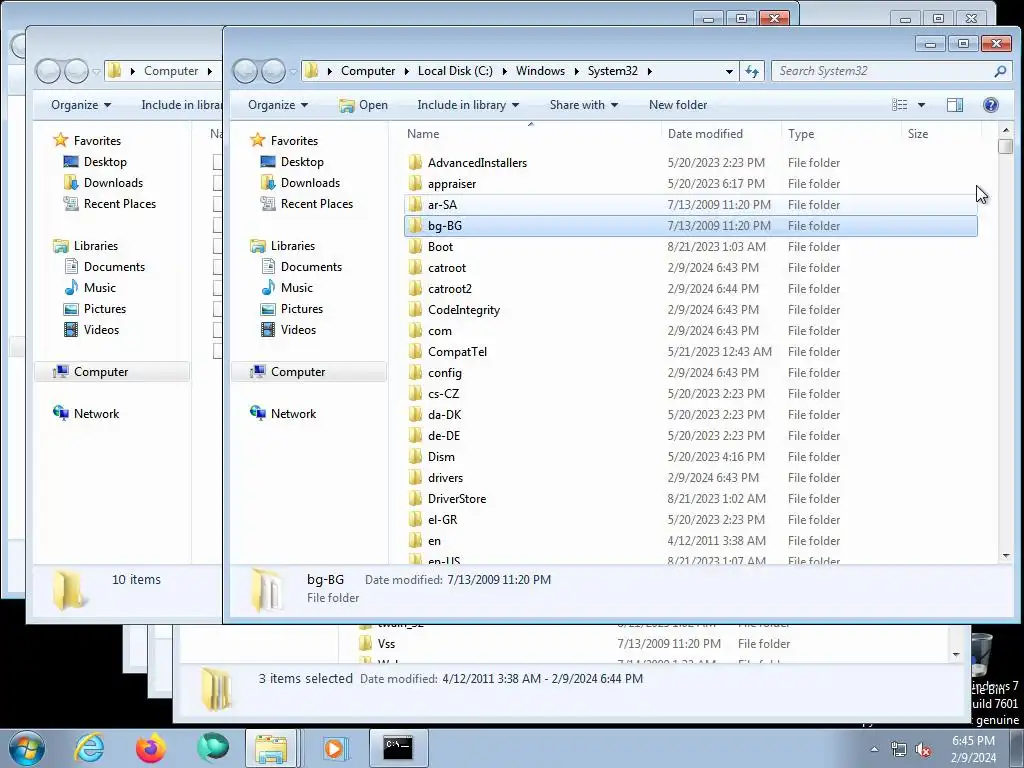Click the Windows breadcrumb segment
The width and height of the screenshot is (1024, 768).
click(x=540, y=71)
